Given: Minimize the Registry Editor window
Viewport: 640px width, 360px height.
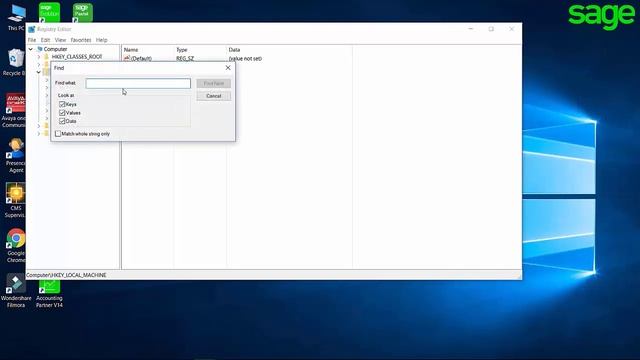Looking at the screenshot, I should click(x=471, y=29).
